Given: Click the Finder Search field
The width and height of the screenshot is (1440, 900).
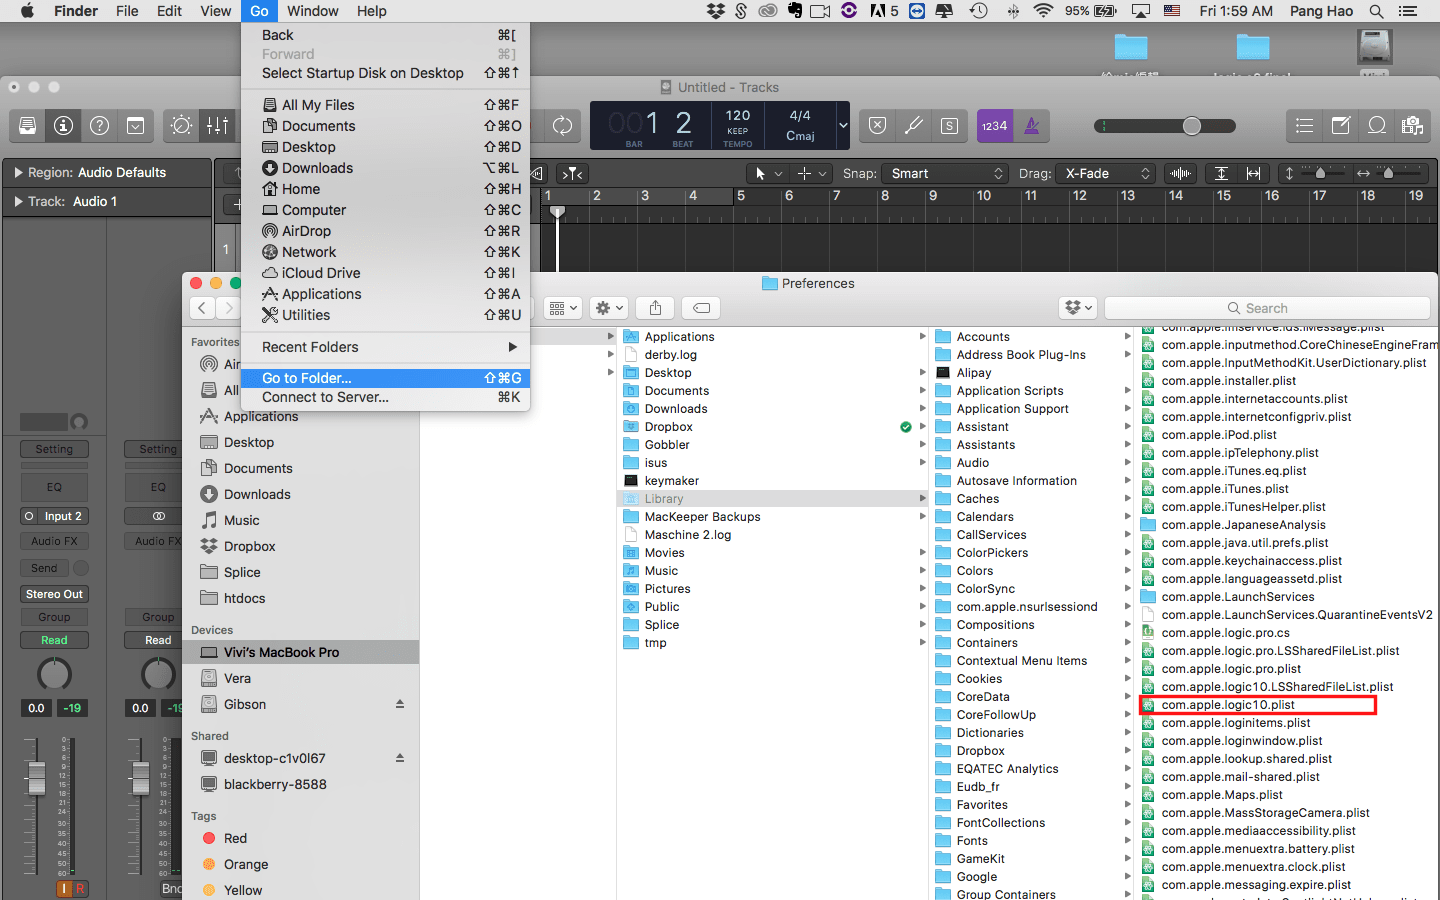Looking at the screenshot, I should pyautogui.click(x=1268, y=308).
